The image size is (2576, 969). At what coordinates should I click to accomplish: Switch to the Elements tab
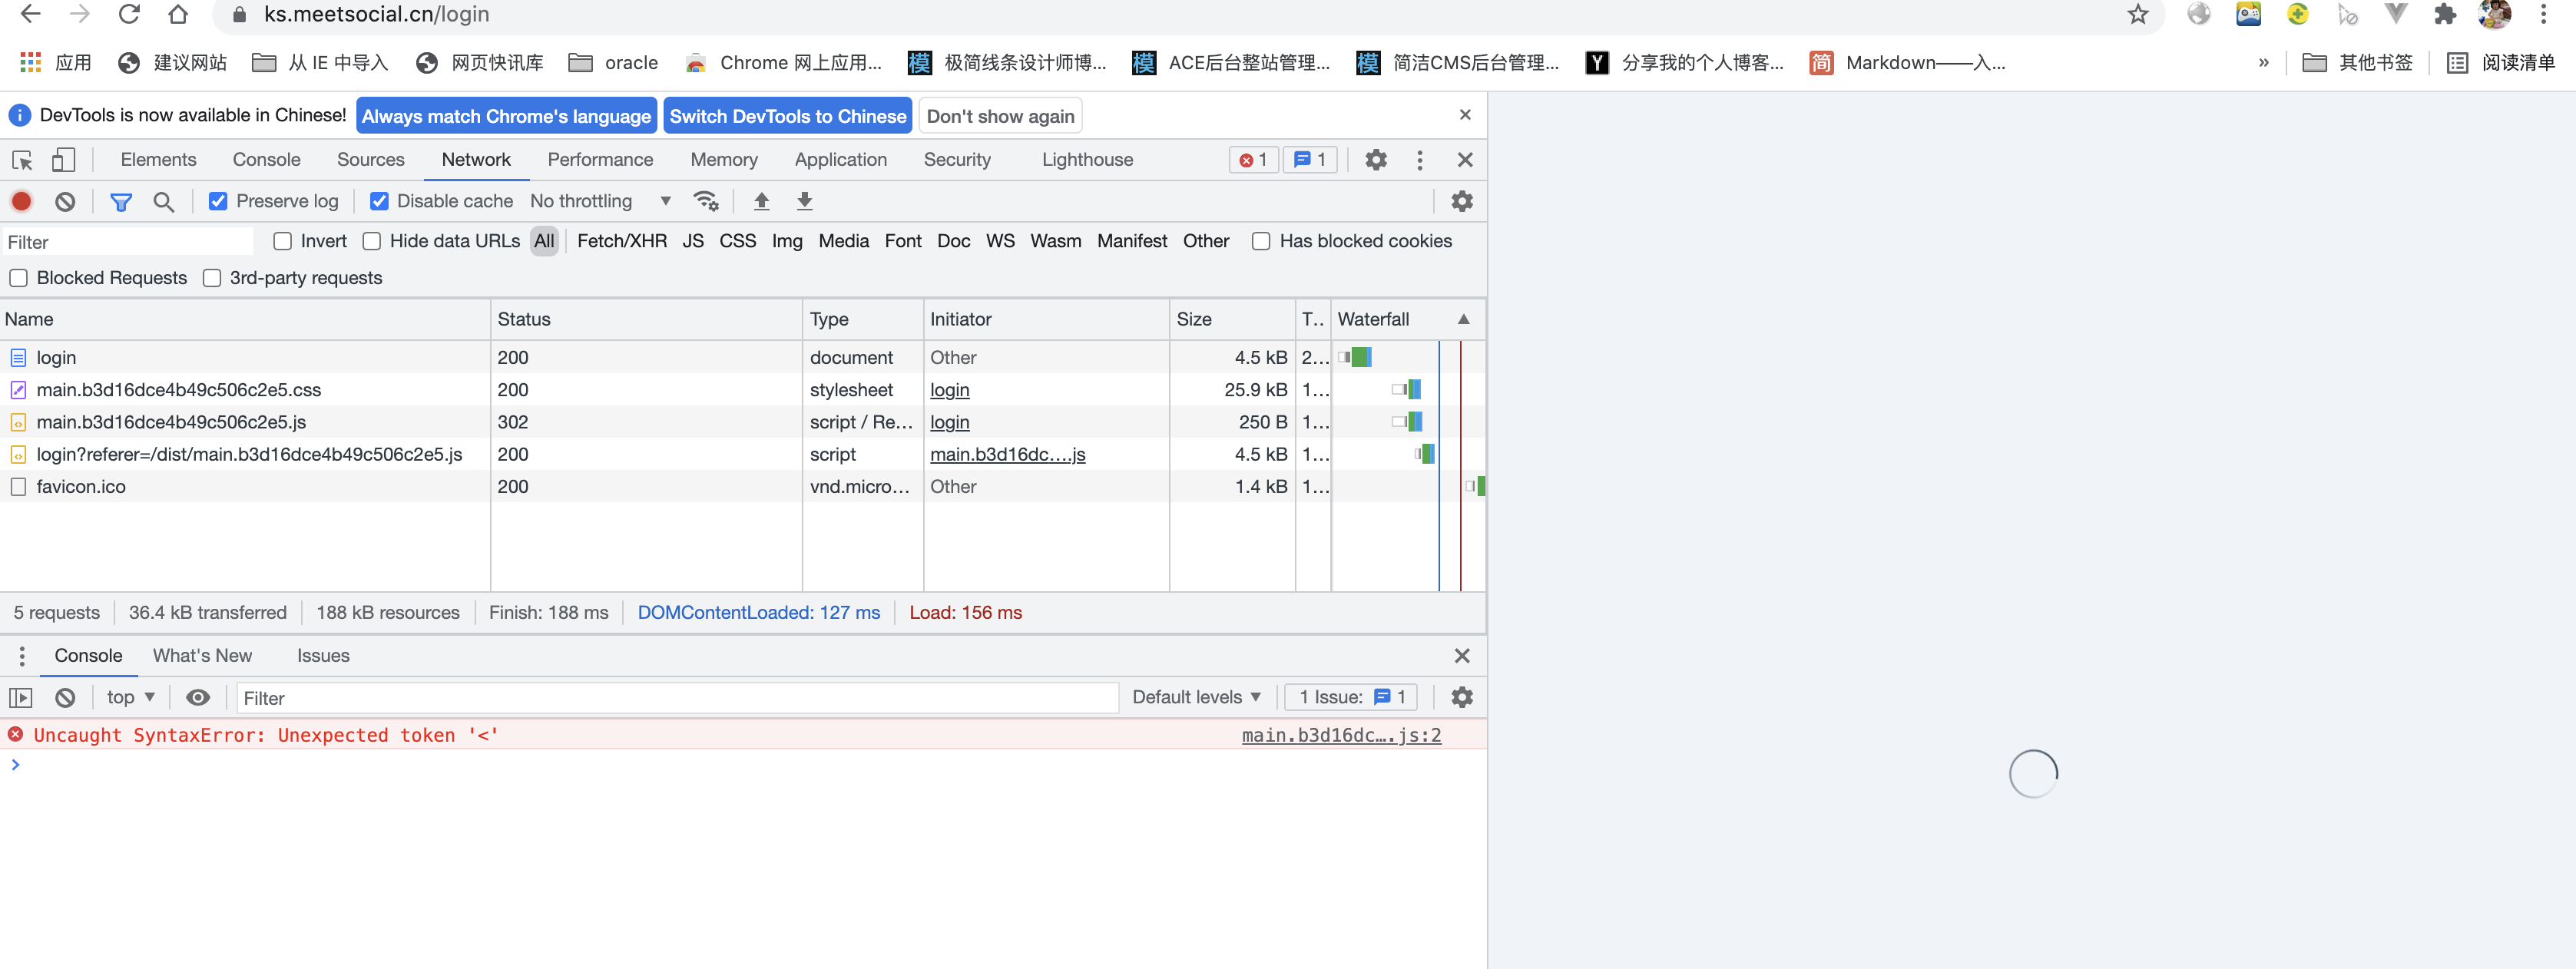click(158, 160)
